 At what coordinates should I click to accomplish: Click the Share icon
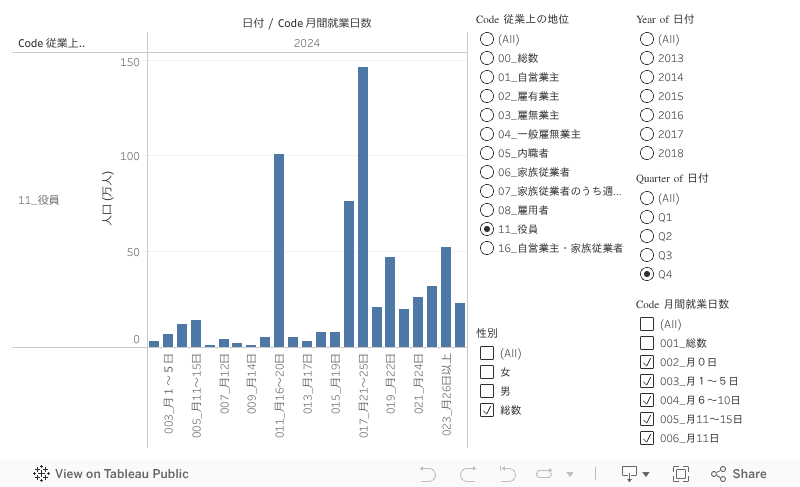pyautogui.click(x=718, y=474)
